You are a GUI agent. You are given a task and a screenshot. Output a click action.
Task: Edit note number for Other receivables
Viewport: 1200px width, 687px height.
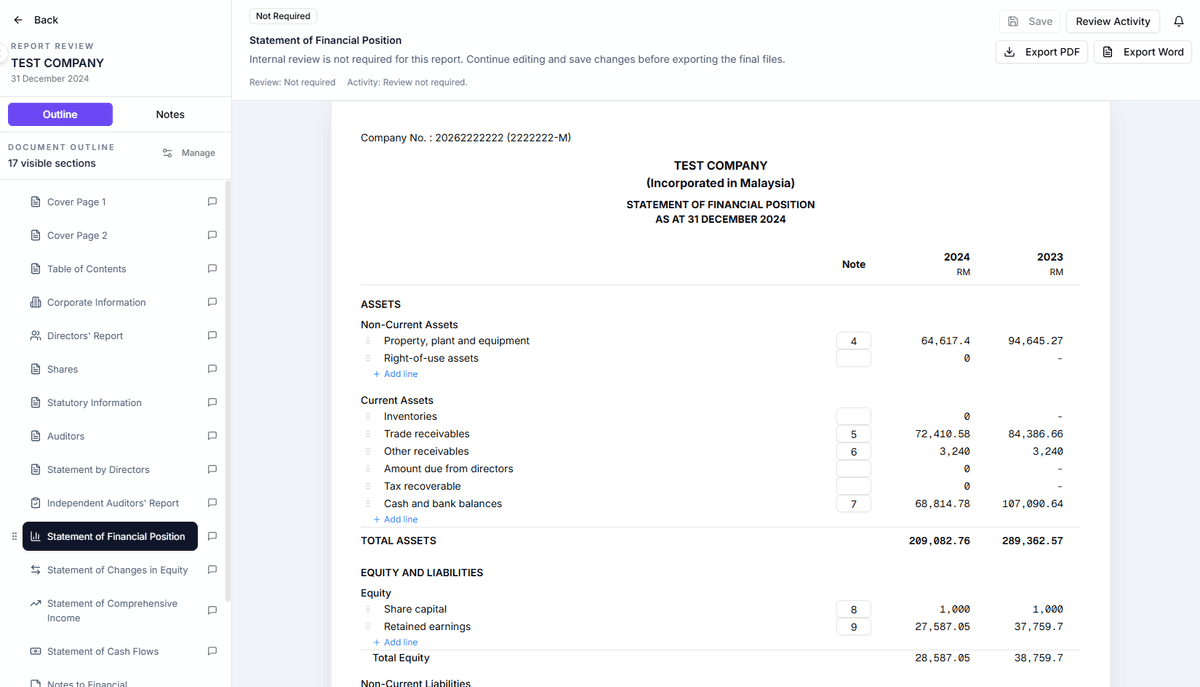pos(853,451)
